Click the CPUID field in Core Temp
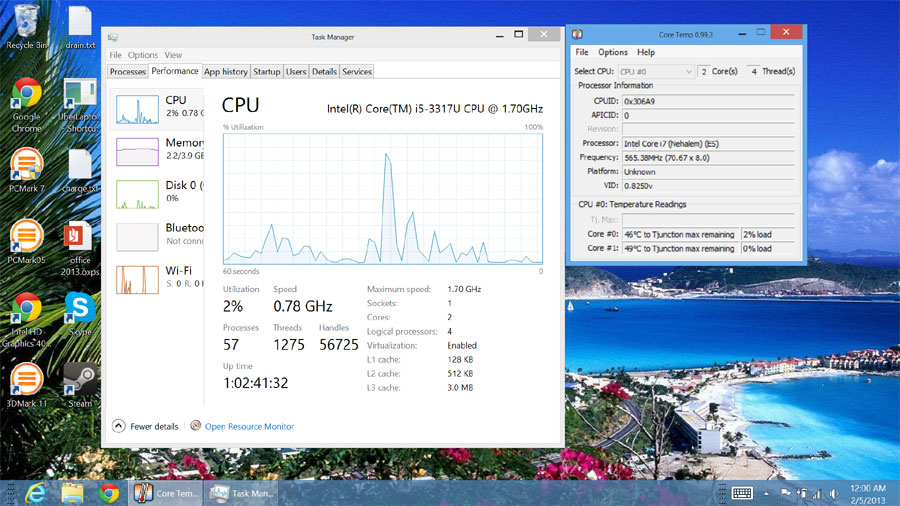The image size is (900, 506). (x=708, y=101)
